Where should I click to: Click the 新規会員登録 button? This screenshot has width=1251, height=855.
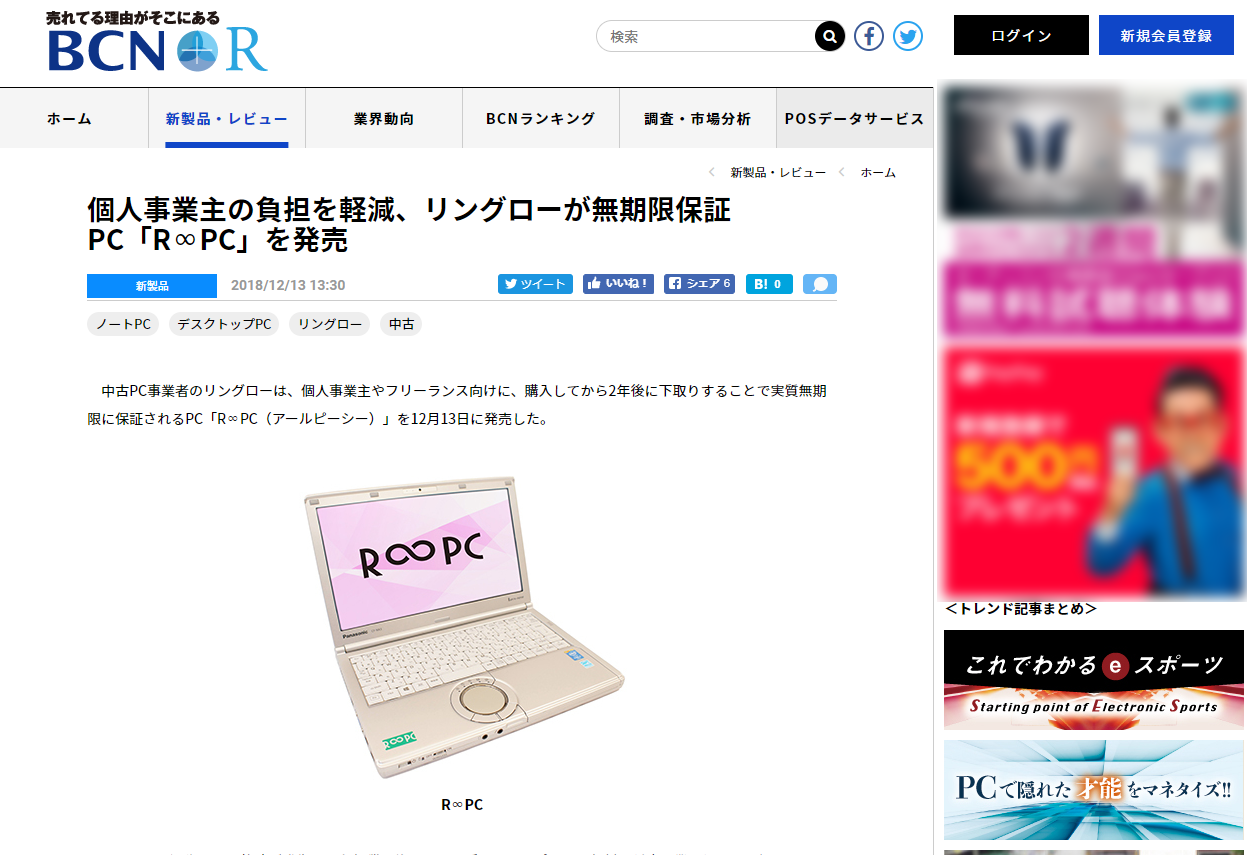(x=1166, y=35)
